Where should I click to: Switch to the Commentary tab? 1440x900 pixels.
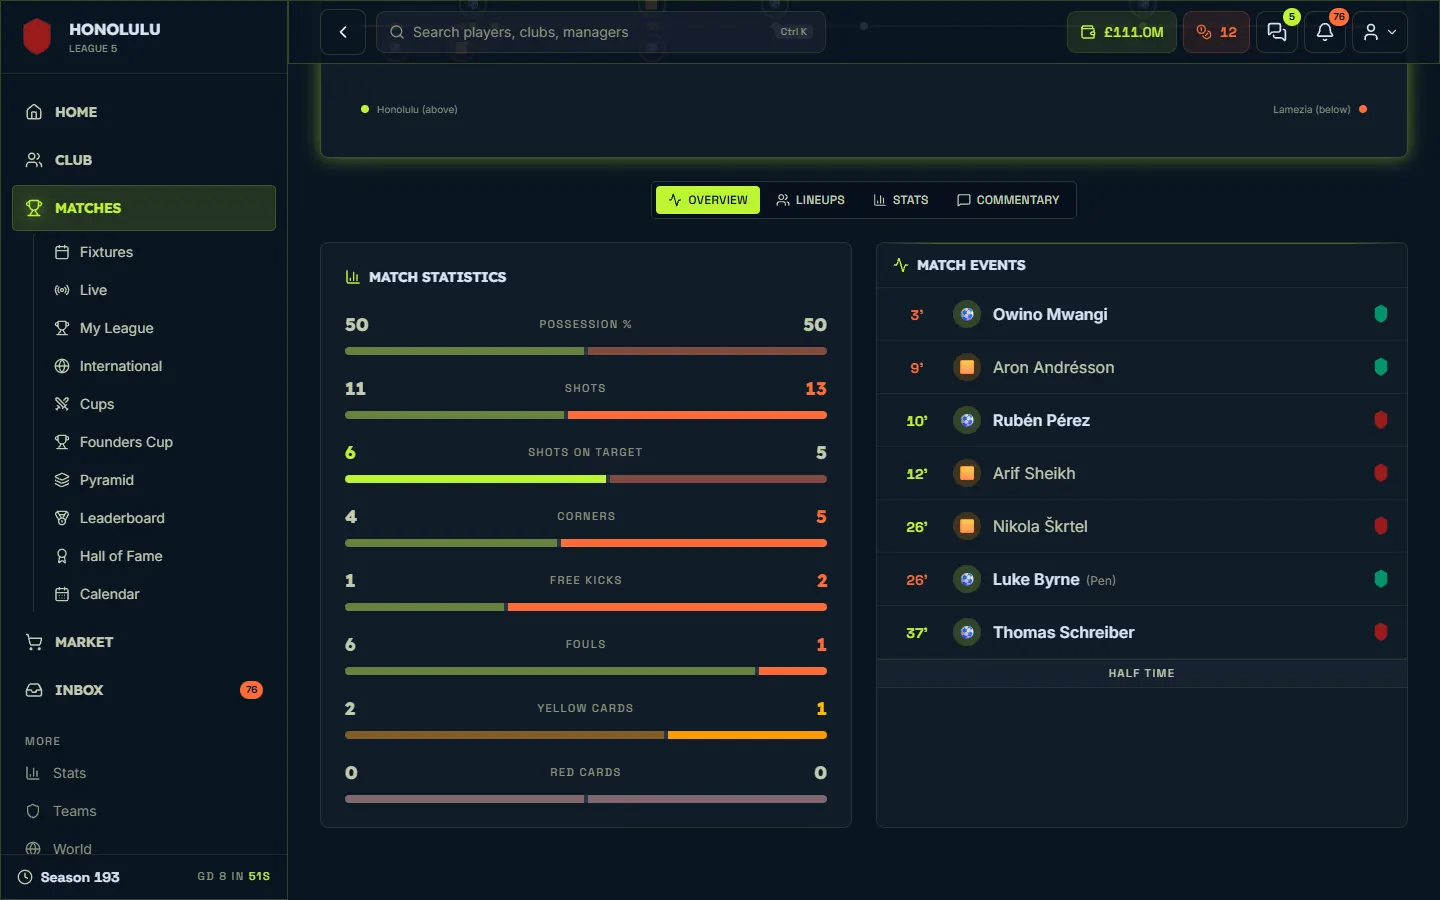point(1008,200)
